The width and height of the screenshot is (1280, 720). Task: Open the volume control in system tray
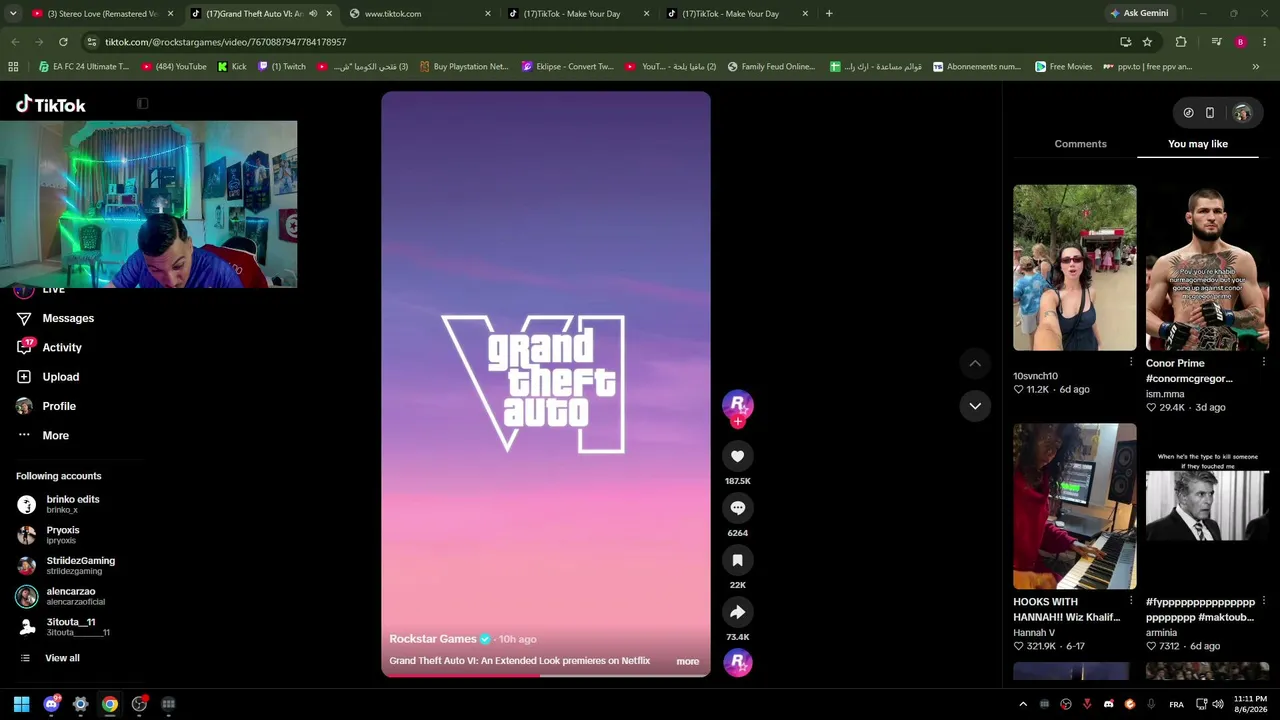tap(1218, 704)
